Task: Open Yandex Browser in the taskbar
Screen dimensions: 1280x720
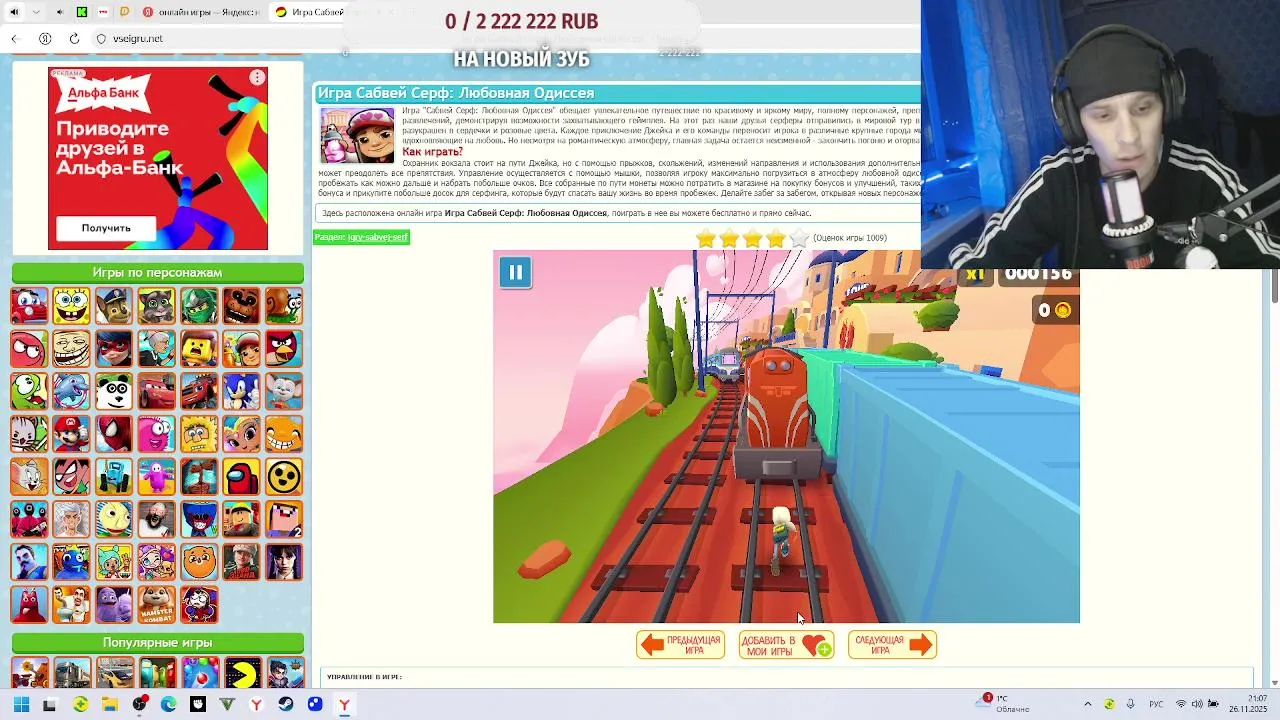Action: click(344, 704)
